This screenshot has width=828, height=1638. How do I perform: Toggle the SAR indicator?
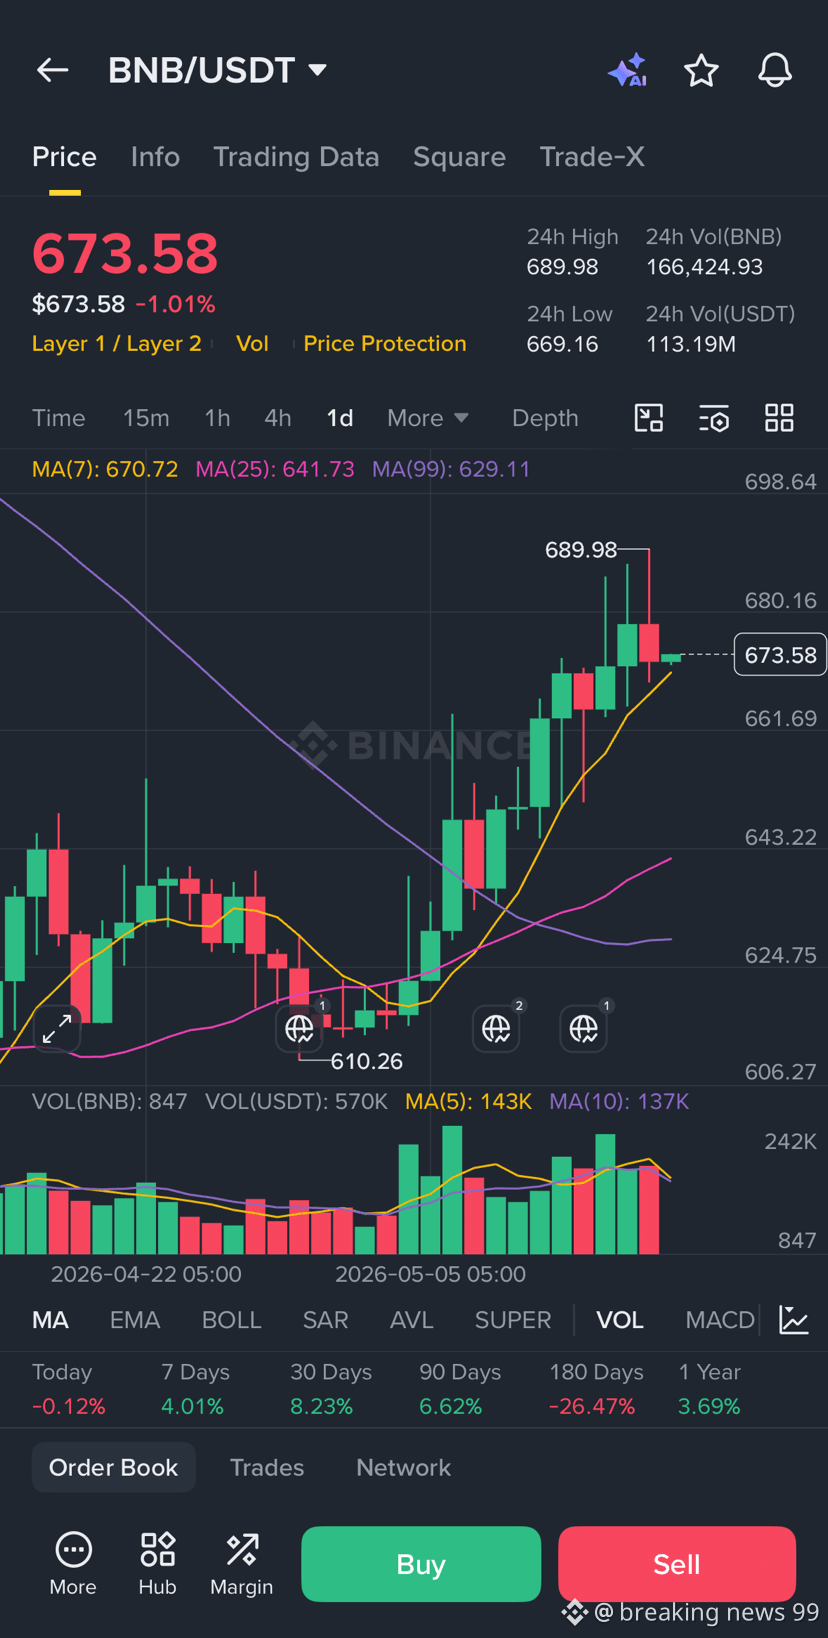coord(325,1320)
